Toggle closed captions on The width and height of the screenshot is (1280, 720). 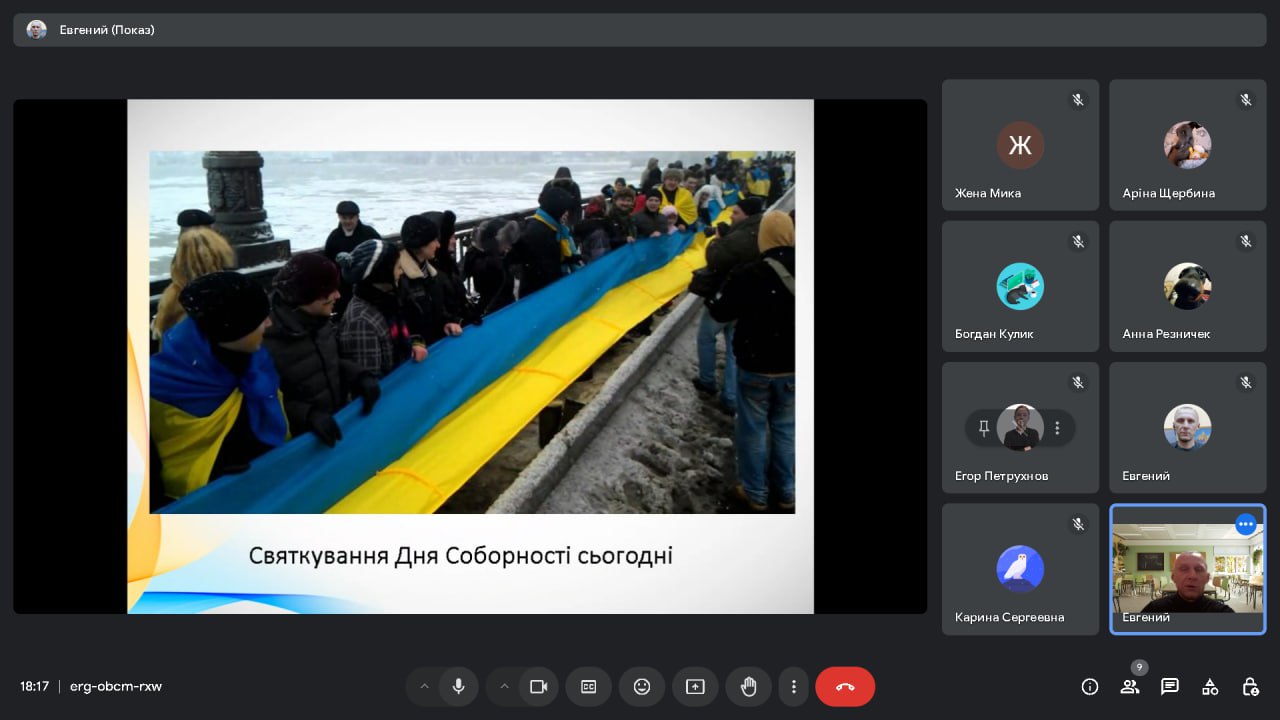(x=589, y=686)
